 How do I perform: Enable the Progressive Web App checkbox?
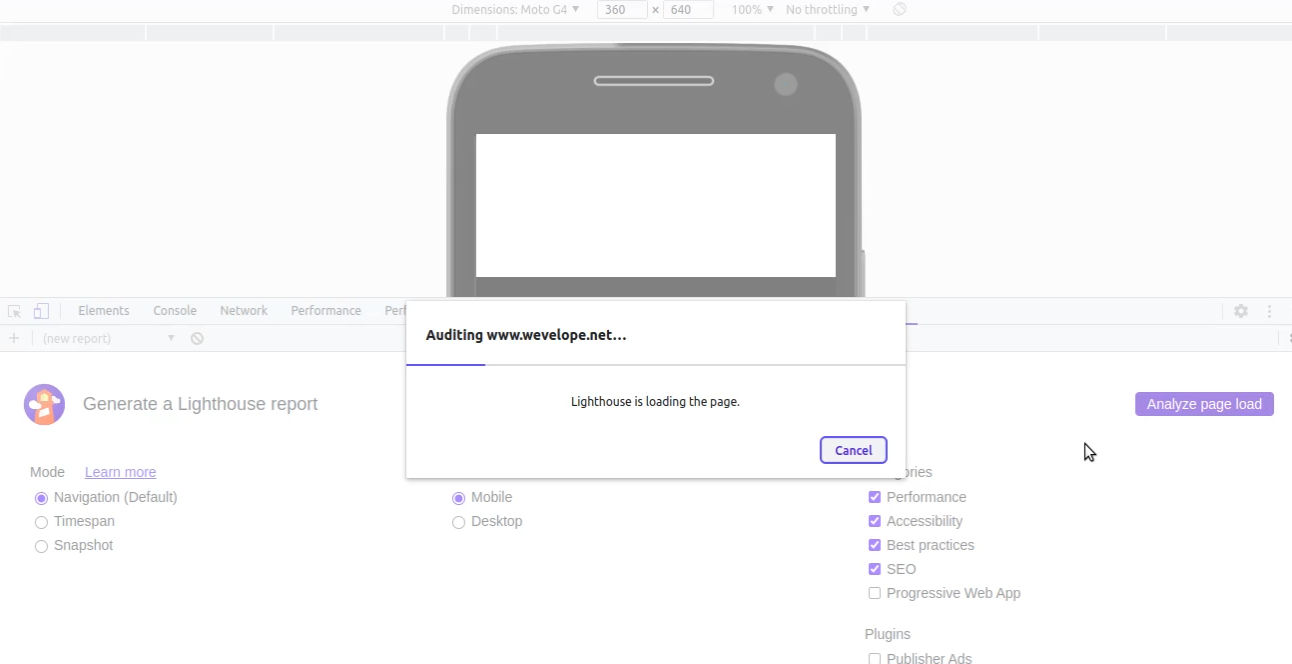874,593
